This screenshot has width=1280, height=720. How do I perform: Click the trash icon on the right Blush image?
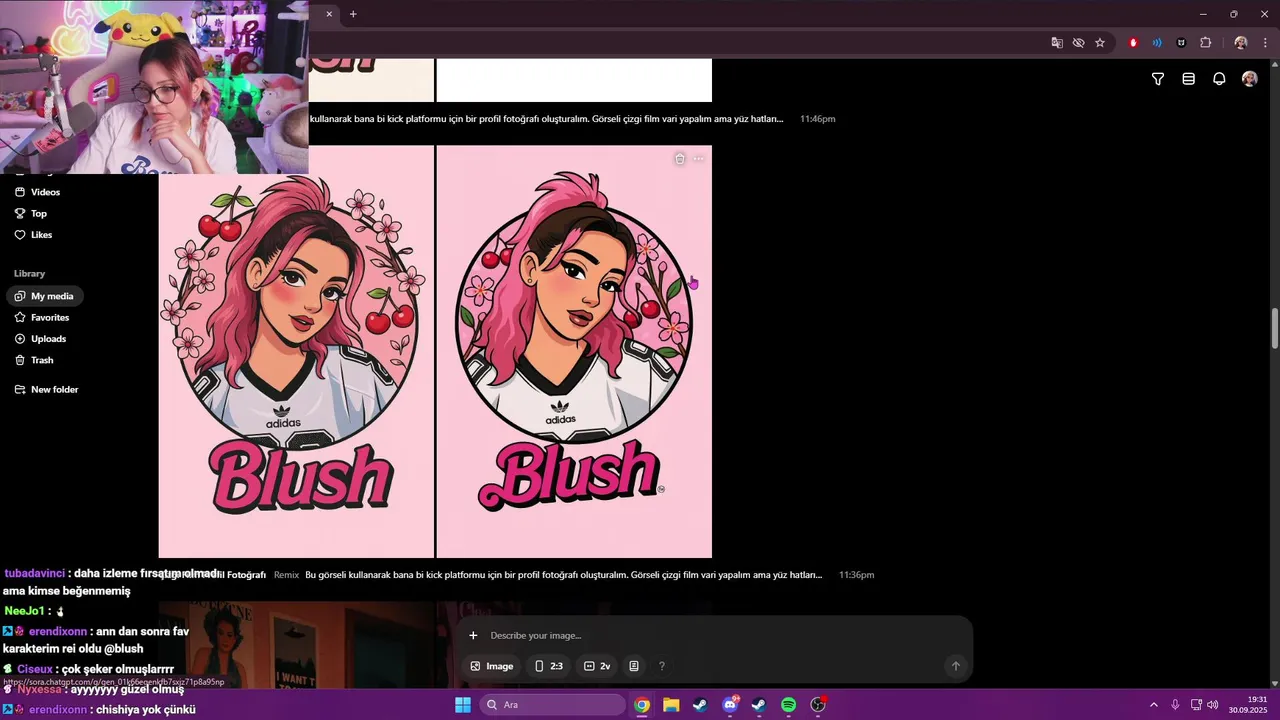680,159
